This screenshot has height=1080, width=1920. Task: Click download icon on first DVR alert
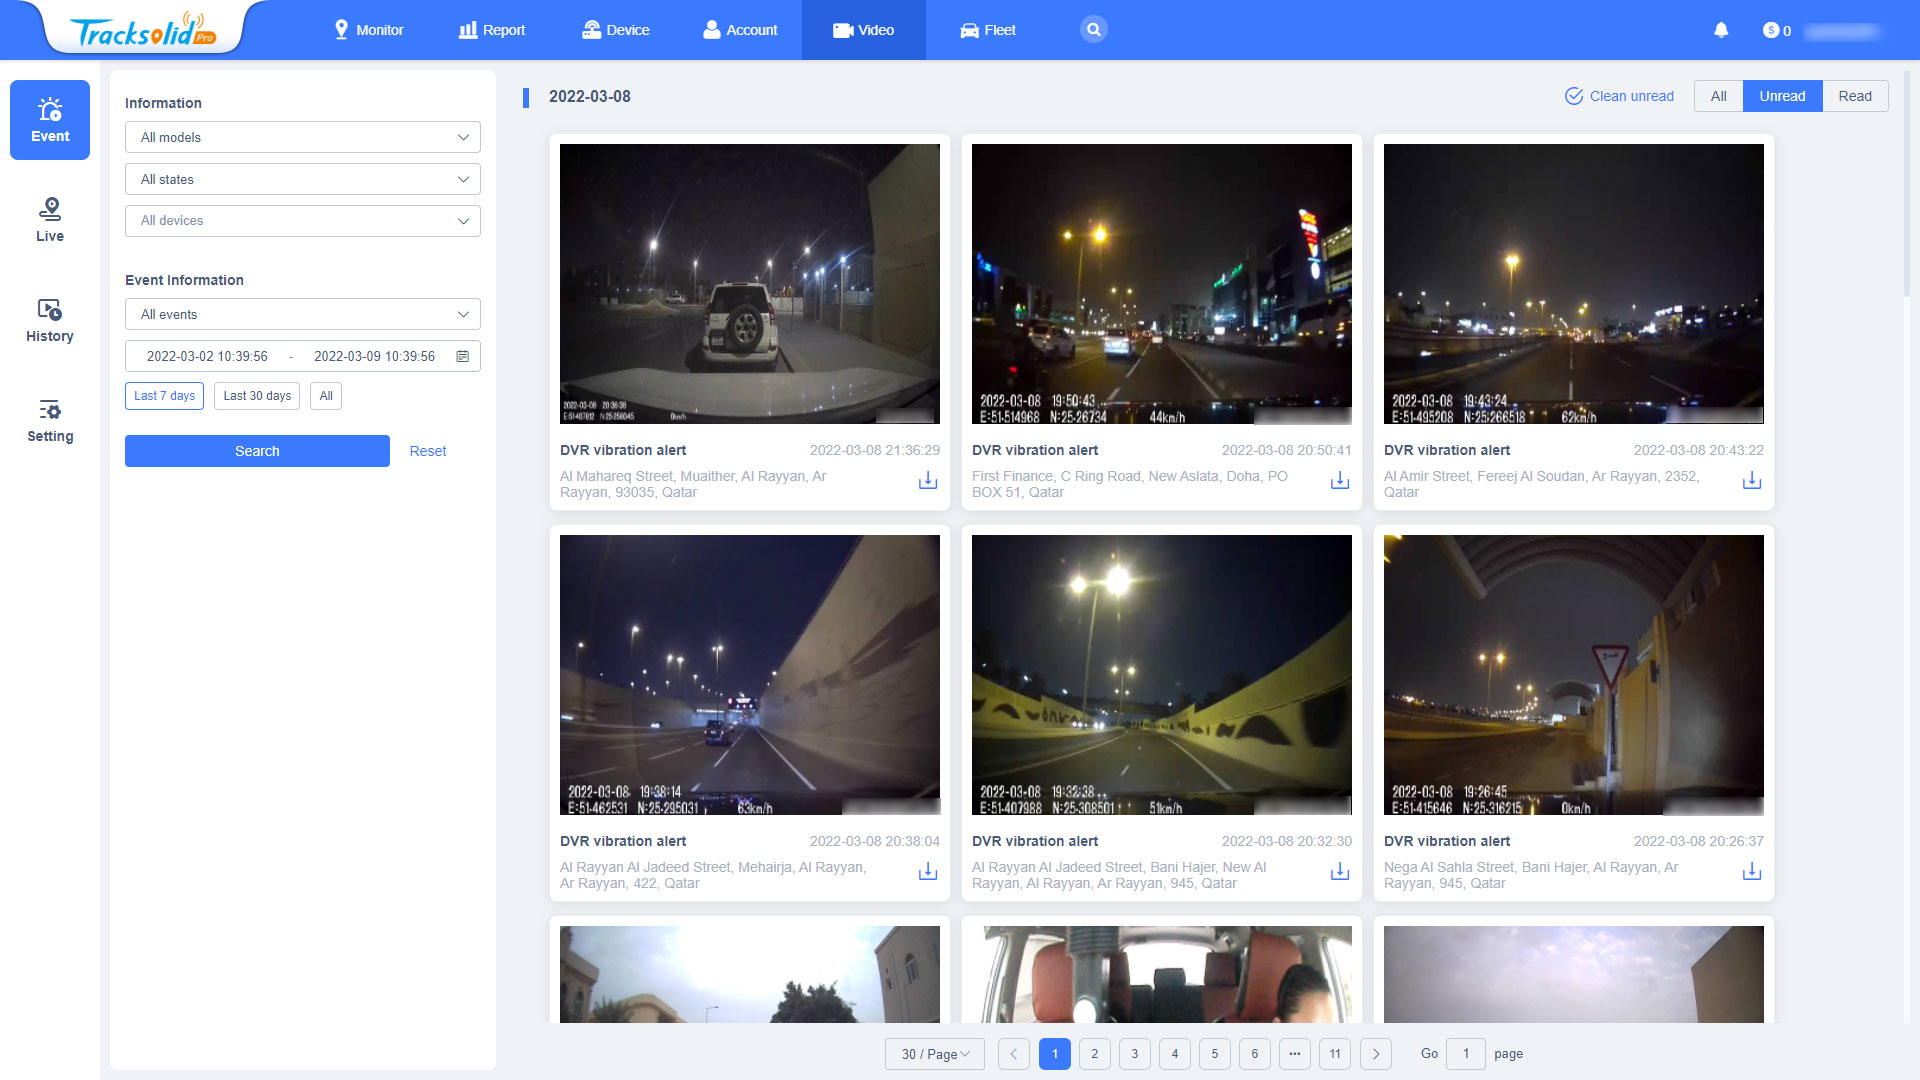pyautogui.click(x=928, y=480)
